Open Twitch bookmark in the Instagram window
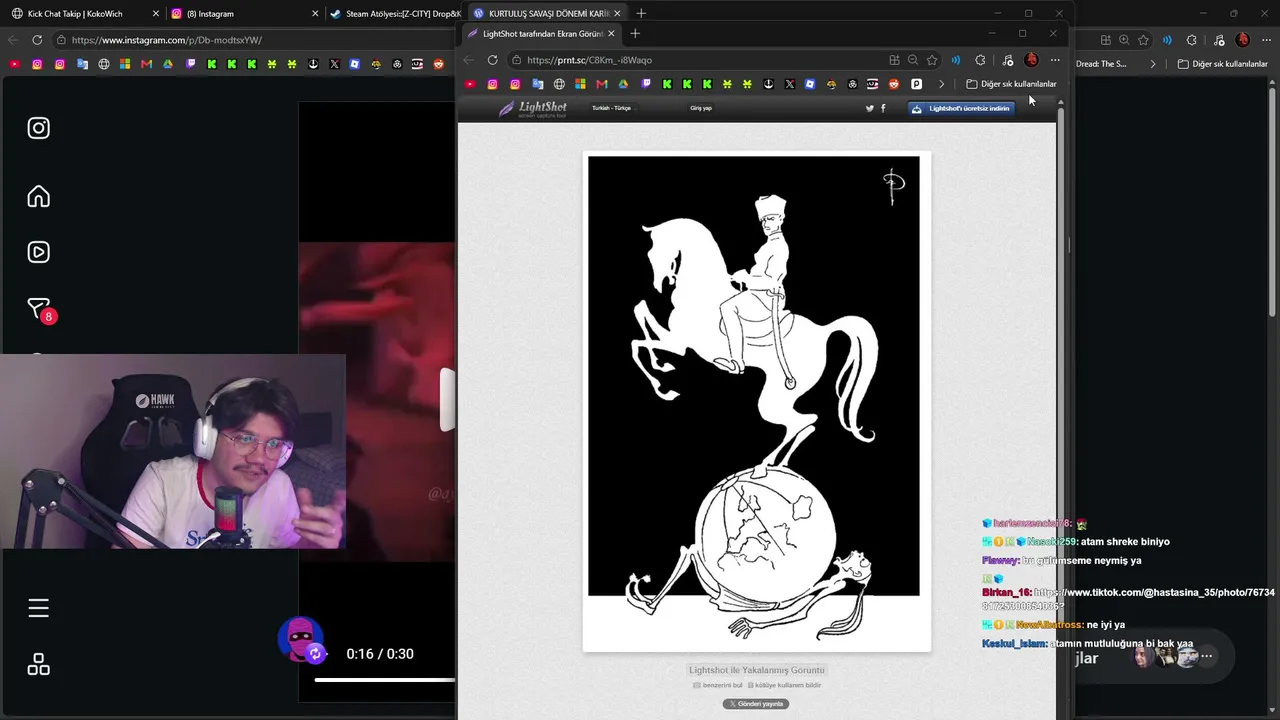The image size is (1280, 720). (x=189, y=64)
